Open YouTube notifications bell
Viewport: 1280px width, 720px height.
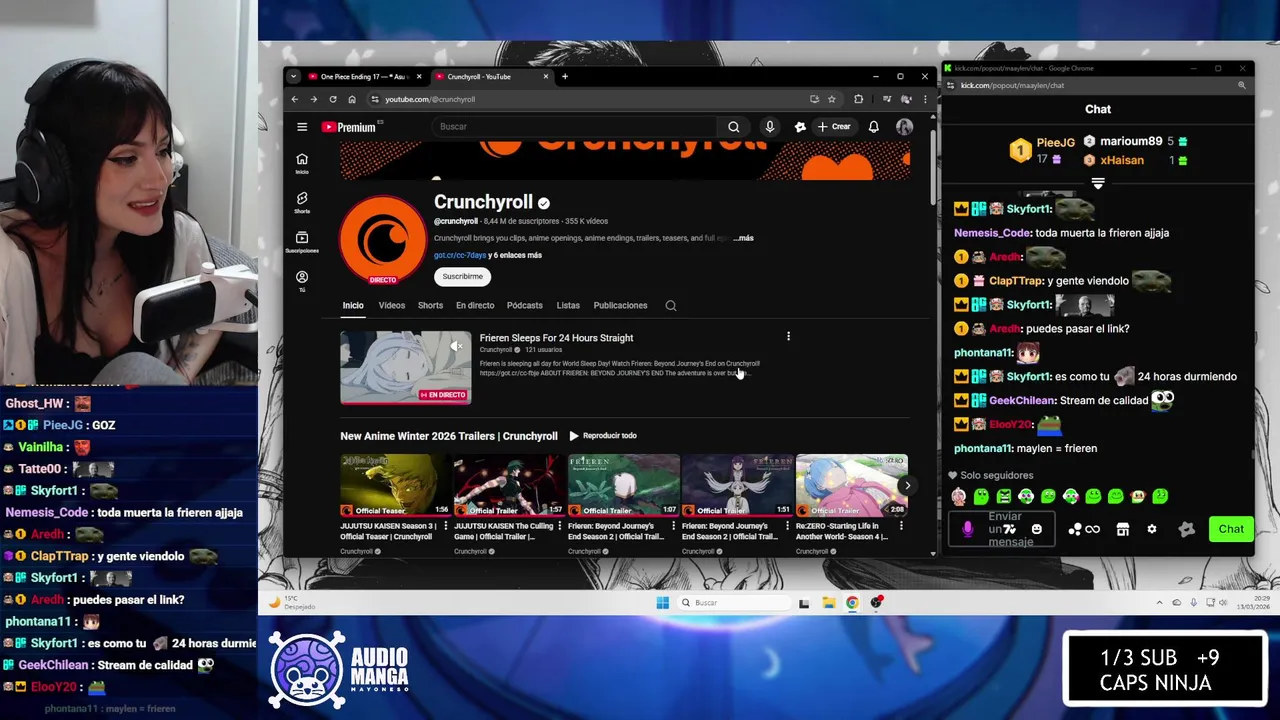click(873, 127)
